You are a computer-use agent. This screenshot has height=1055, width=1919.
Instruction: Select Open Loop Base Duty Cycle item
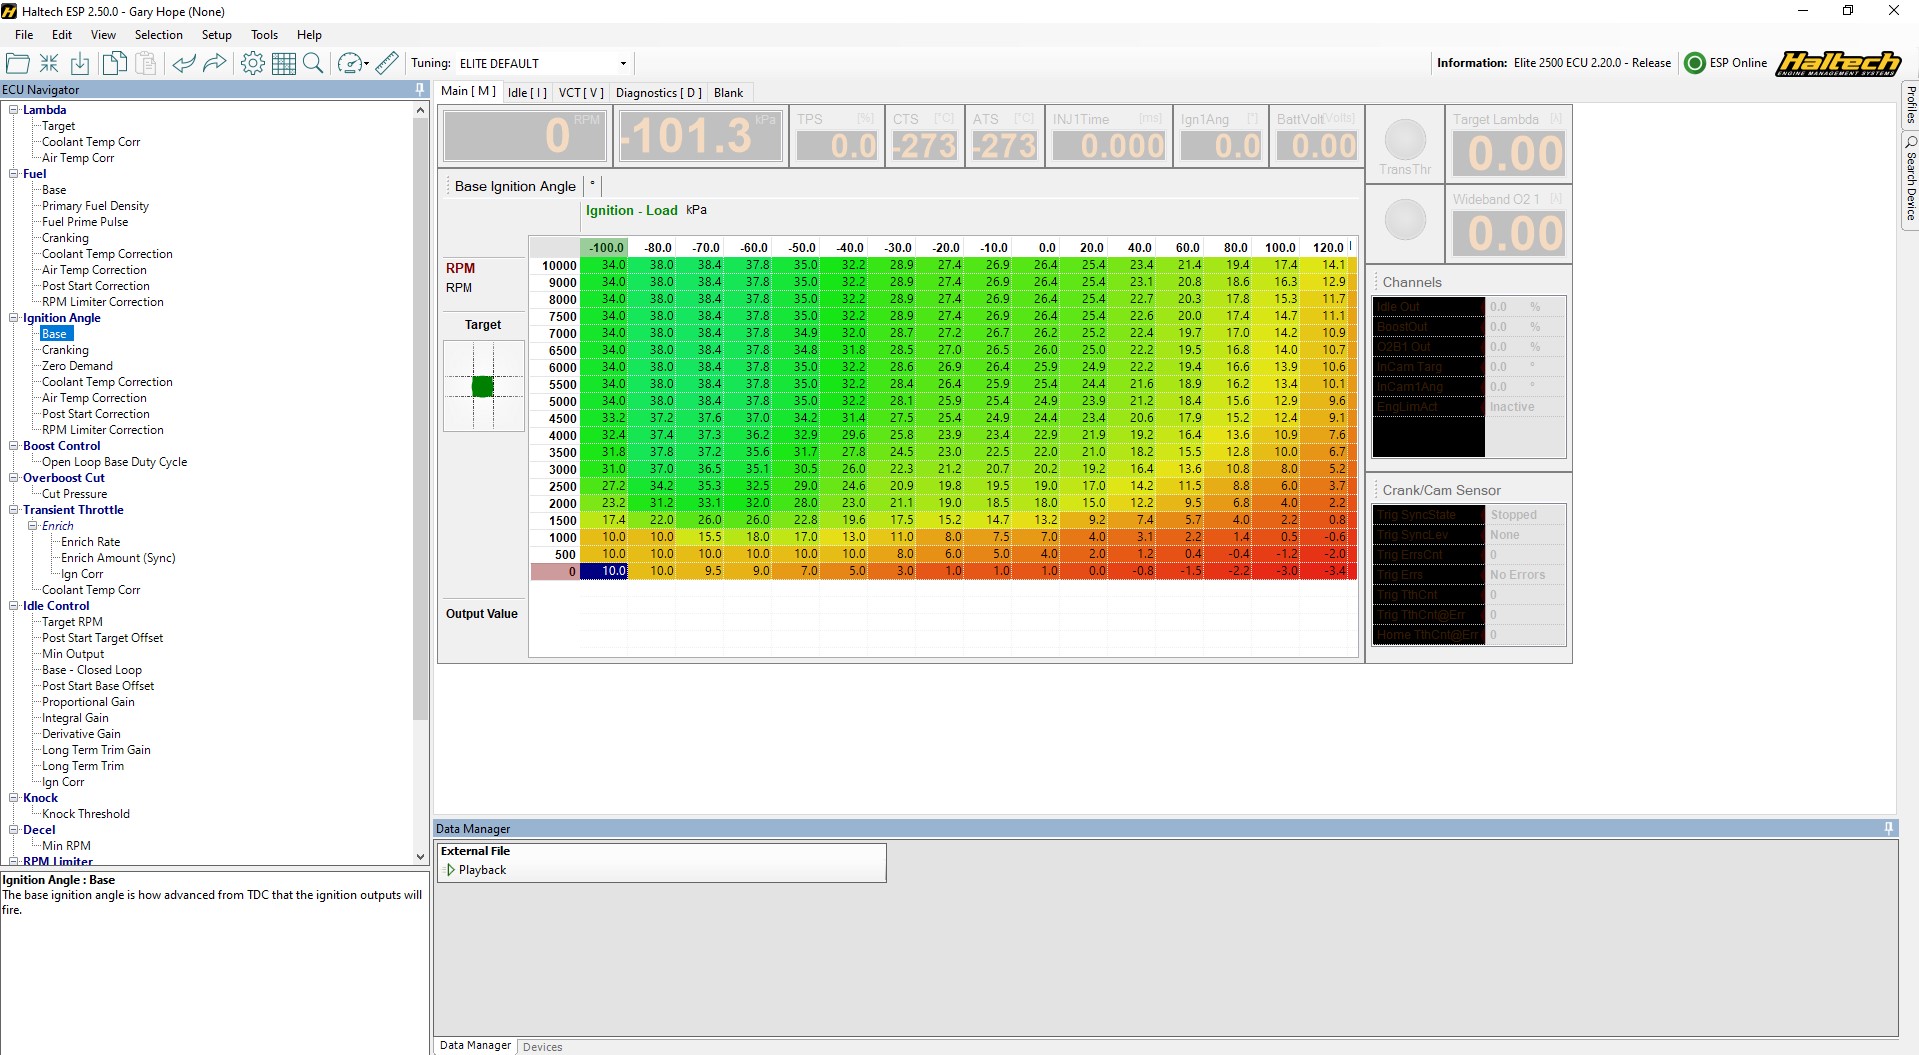coord(114,462)
